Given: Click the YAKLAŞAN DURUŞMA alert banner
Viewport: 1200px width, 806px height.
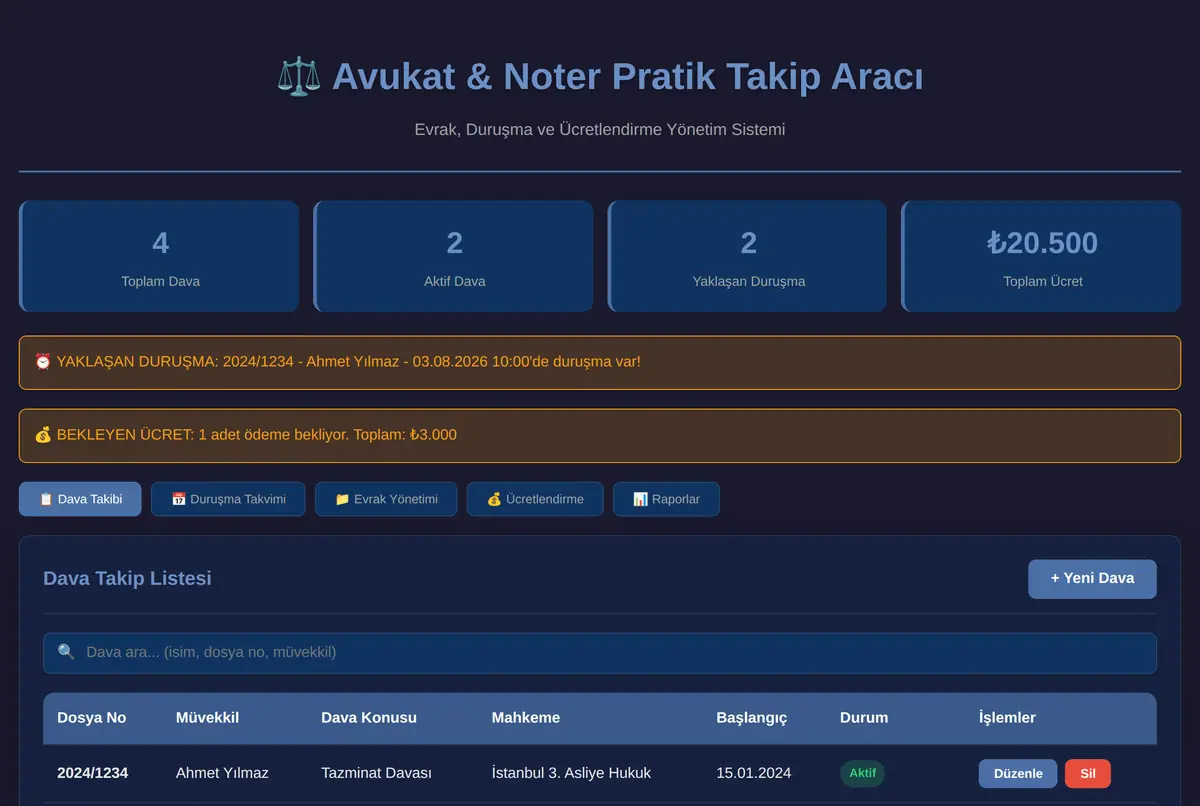Looking at the screenshot, I should coord(600,362).
